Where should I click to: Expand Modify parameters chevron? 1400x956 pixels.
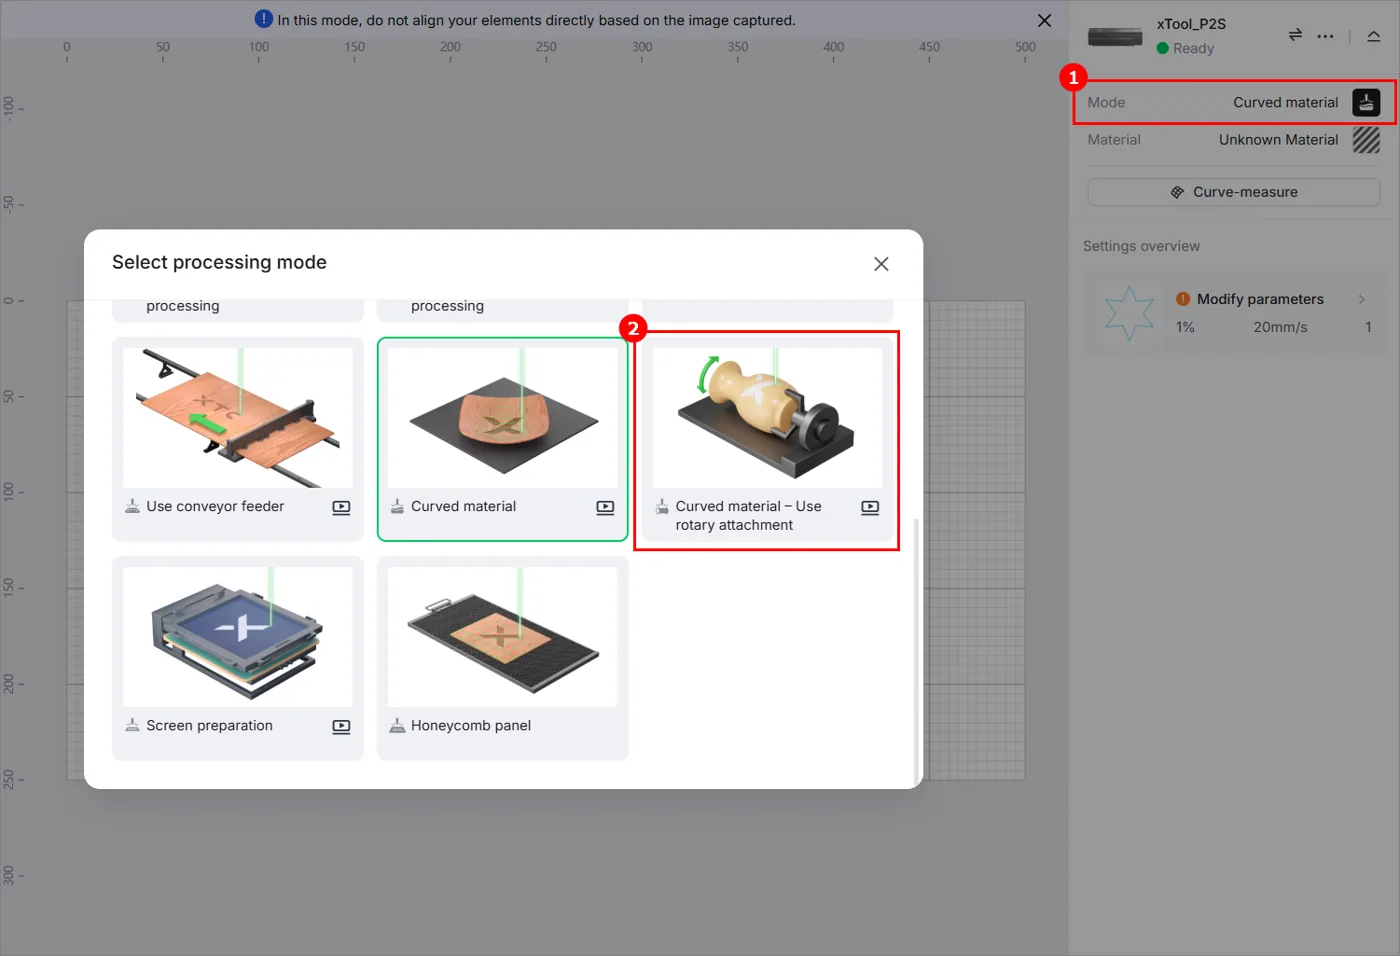click(x=1361, y=299)
